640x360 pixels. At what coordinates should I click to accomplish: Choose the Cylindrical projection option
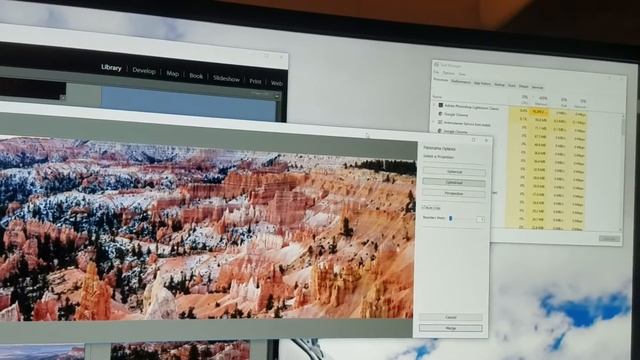454,182
